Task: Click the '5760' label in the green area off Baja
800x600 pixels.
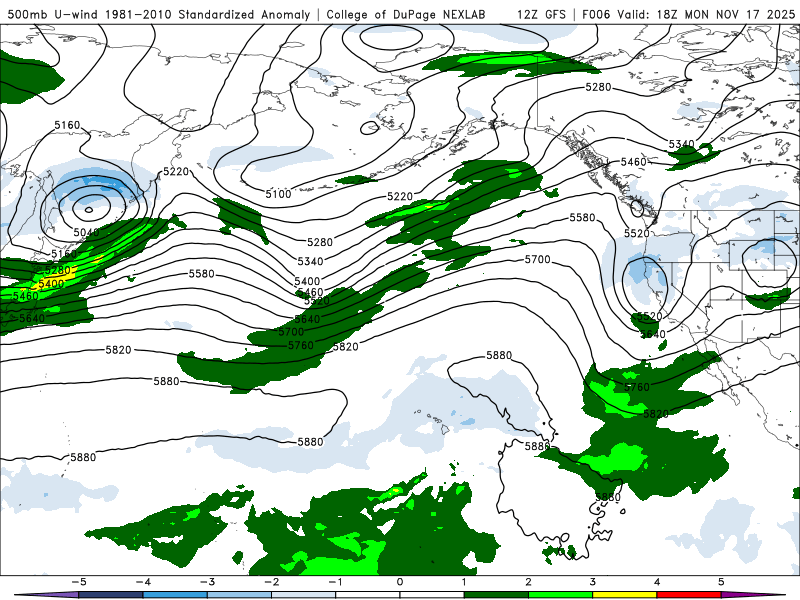Action: point(636,387)
